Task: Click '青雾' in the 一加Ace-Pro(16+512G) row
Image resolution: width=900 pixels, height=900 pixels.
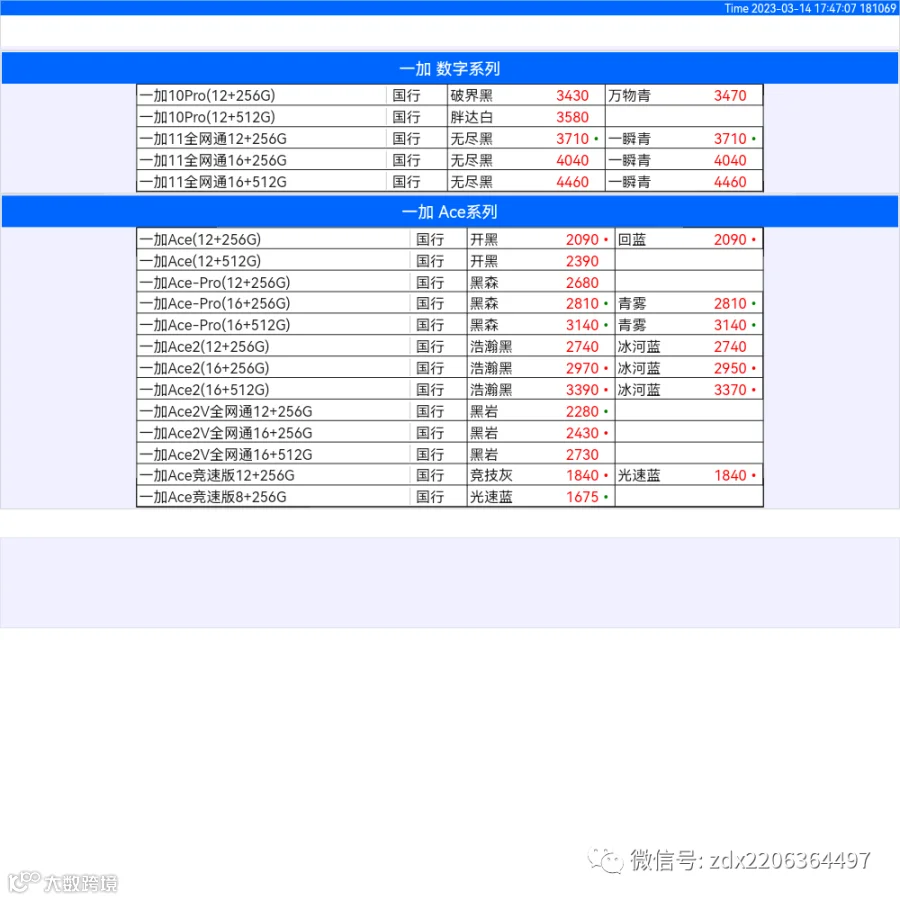Action: [632, 325]
